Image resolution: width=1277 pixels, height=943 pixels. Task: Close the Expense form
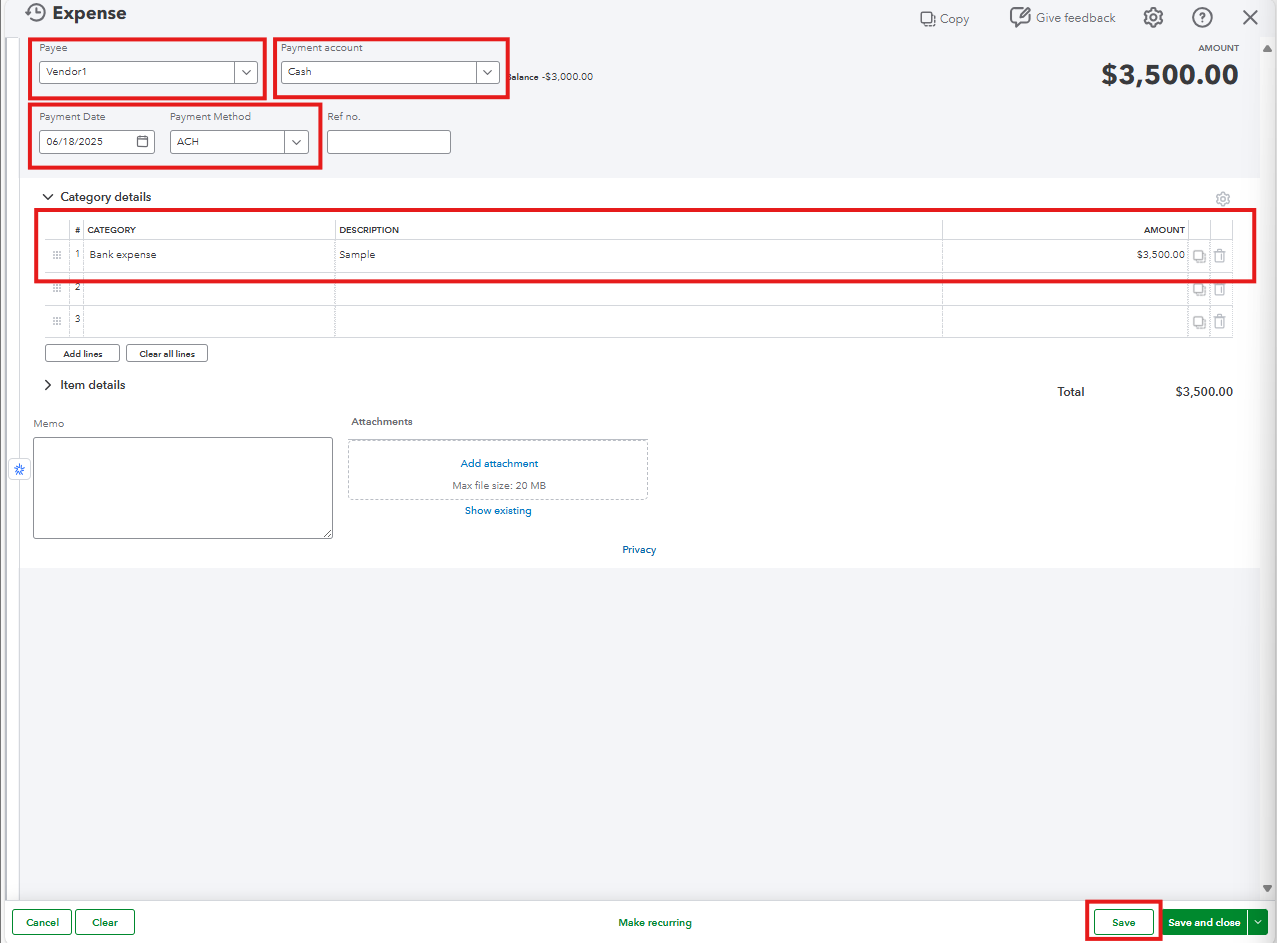coord(1250,17)
